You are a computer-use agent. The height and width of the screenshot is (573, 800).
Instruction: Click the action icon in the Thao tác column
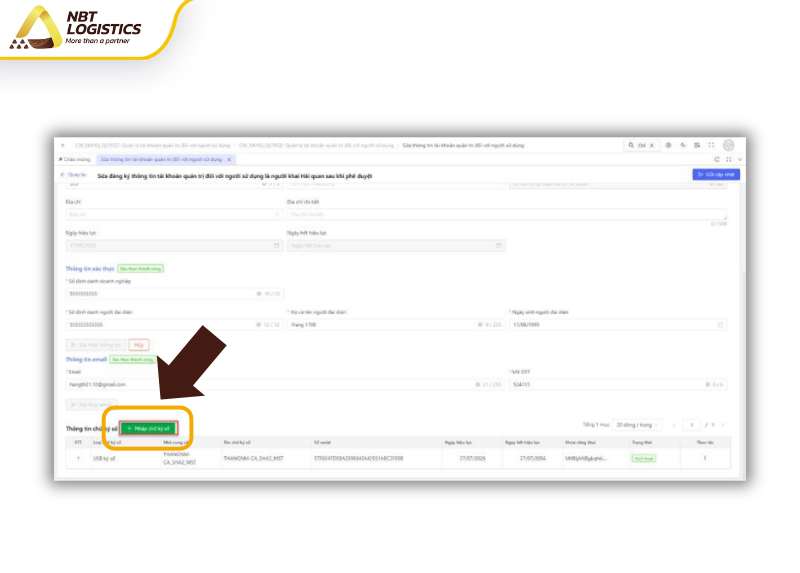pos(705,458)
